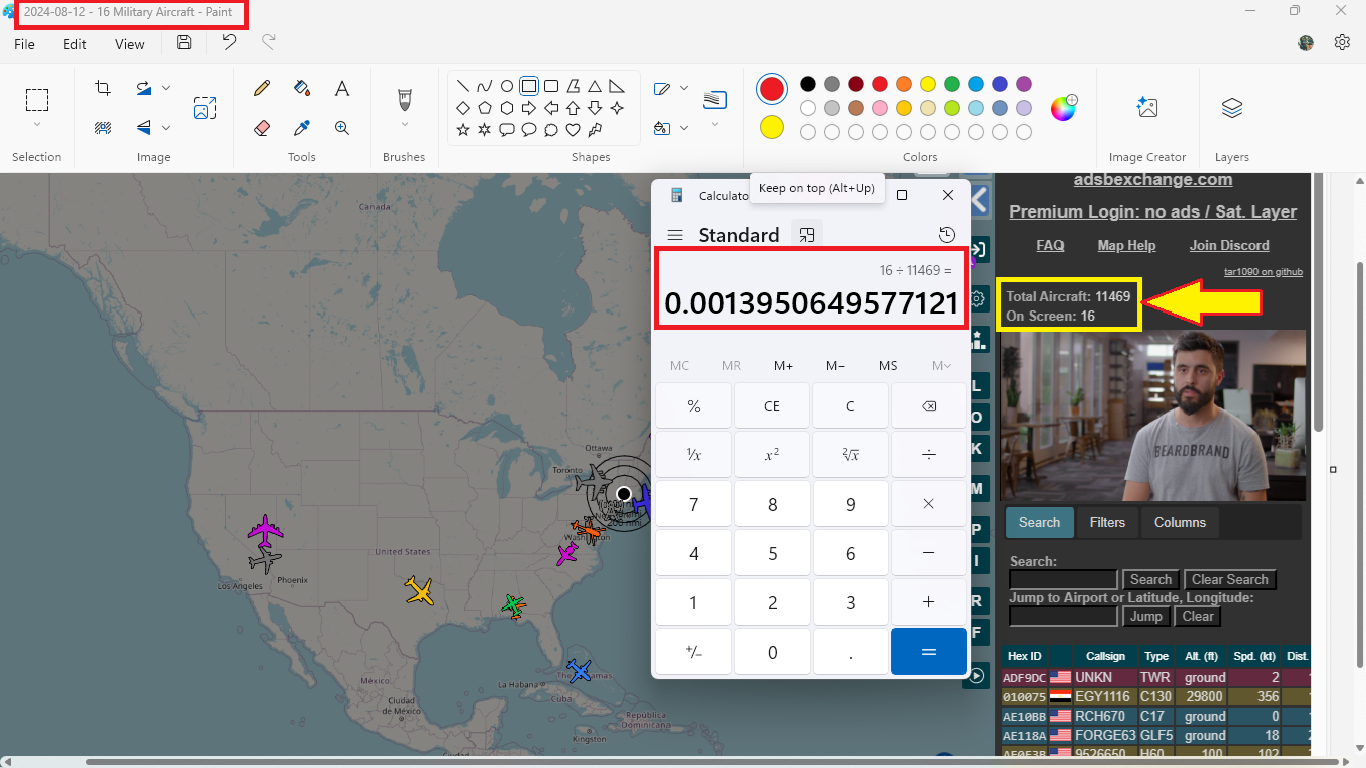Screen dimensions: 1366x768
Task: Select the Pencil tool
Action: tap(262, 88)
